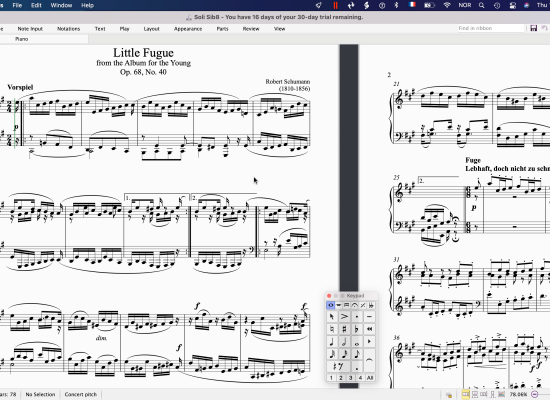Click the rest button in Keypad
This screenshot has width=550, height=400.
click(338, 366)
